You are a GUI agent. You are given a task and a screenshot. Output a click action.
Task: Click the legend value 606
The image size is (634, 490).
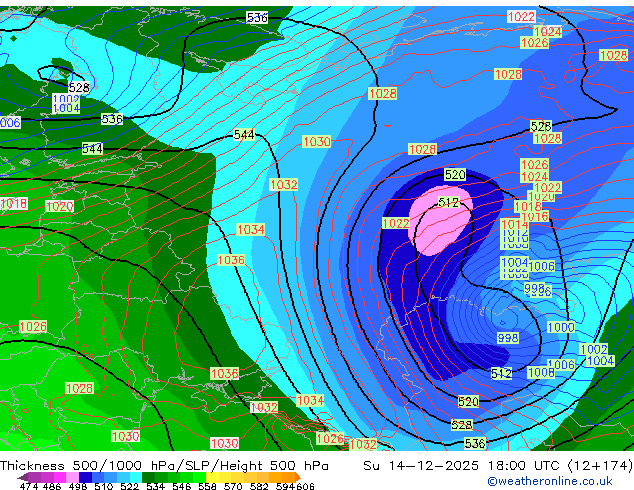click(x=305, y=486)
